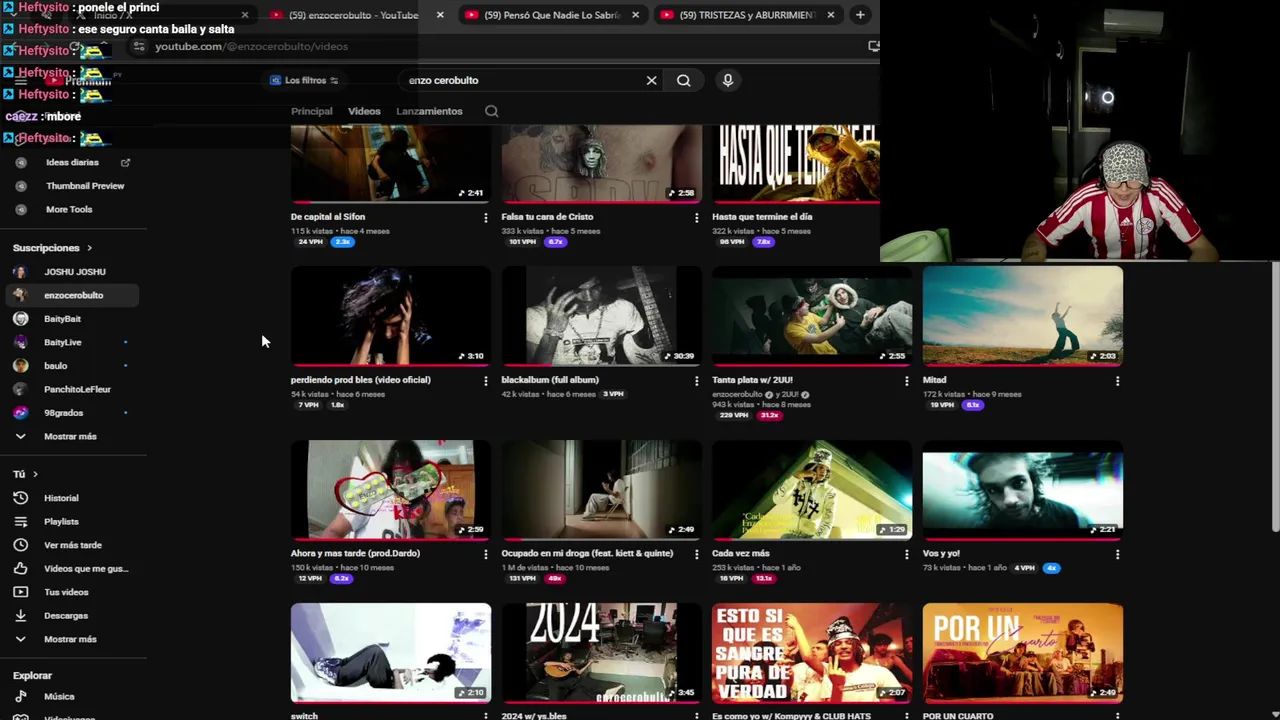Play the Mitad video thumbnail

[x=1022, y=316]
